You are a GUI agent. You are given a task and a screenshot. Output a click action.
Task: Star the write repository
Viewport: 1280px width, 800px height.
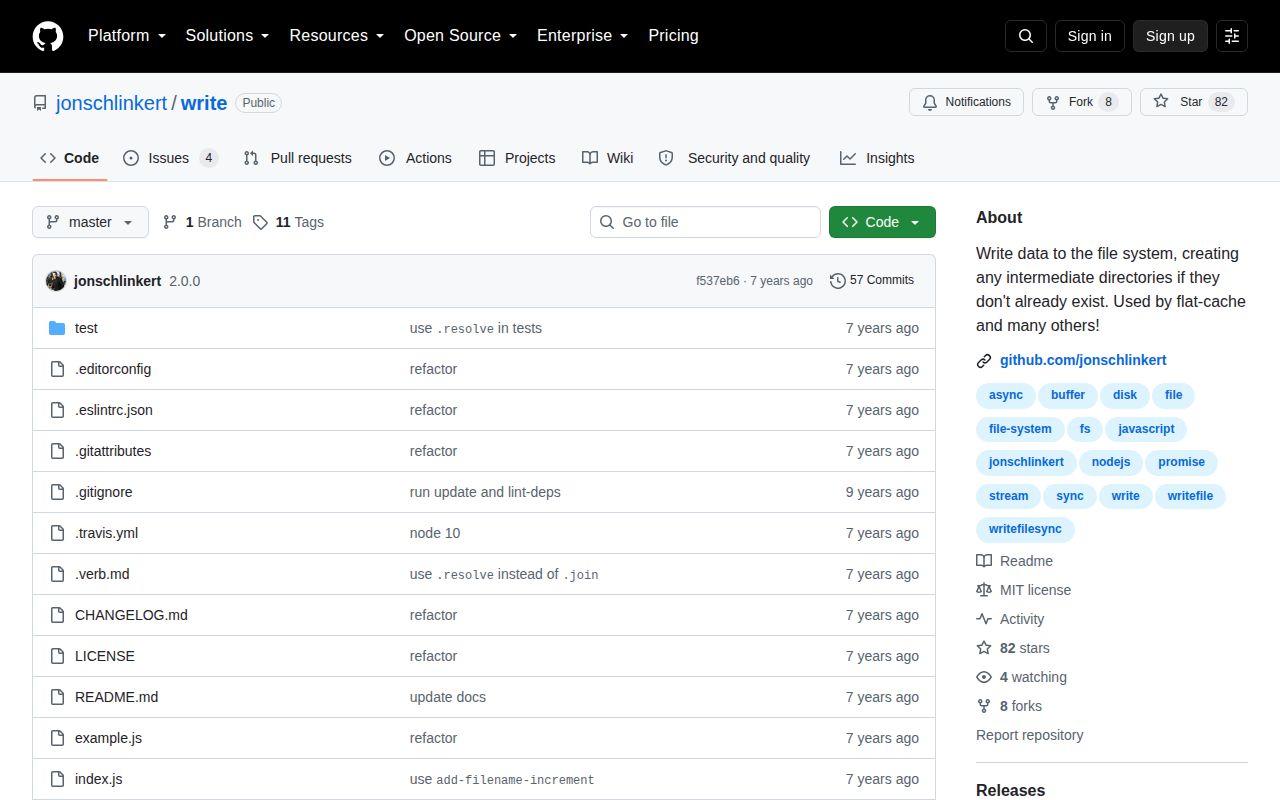[1194, 102]
